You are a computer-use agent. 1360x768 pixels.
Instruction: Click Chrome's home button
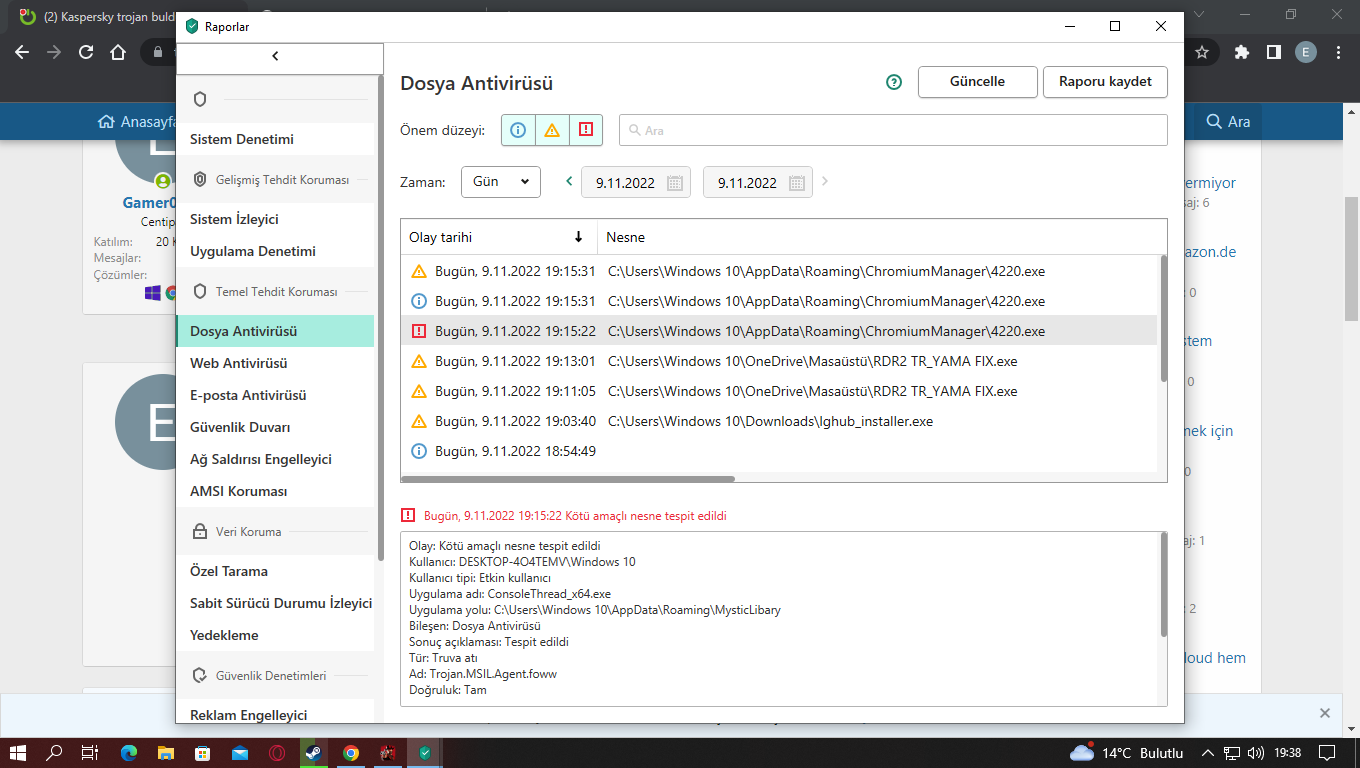click(118, 52)
